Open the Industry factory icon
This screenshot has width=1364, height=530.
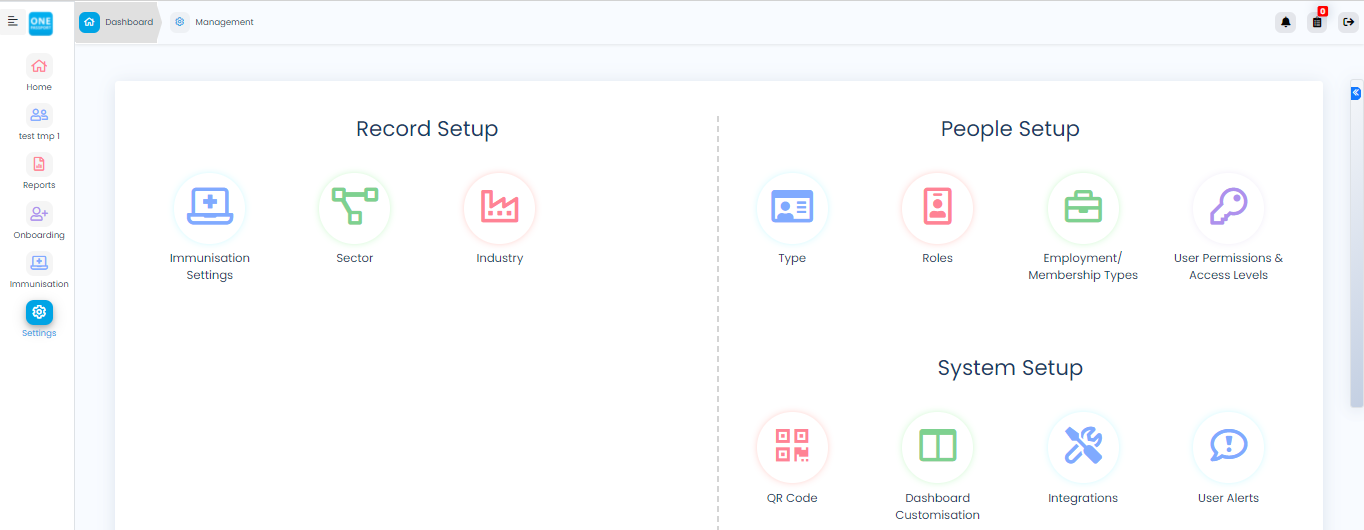[x=500, y=208]
